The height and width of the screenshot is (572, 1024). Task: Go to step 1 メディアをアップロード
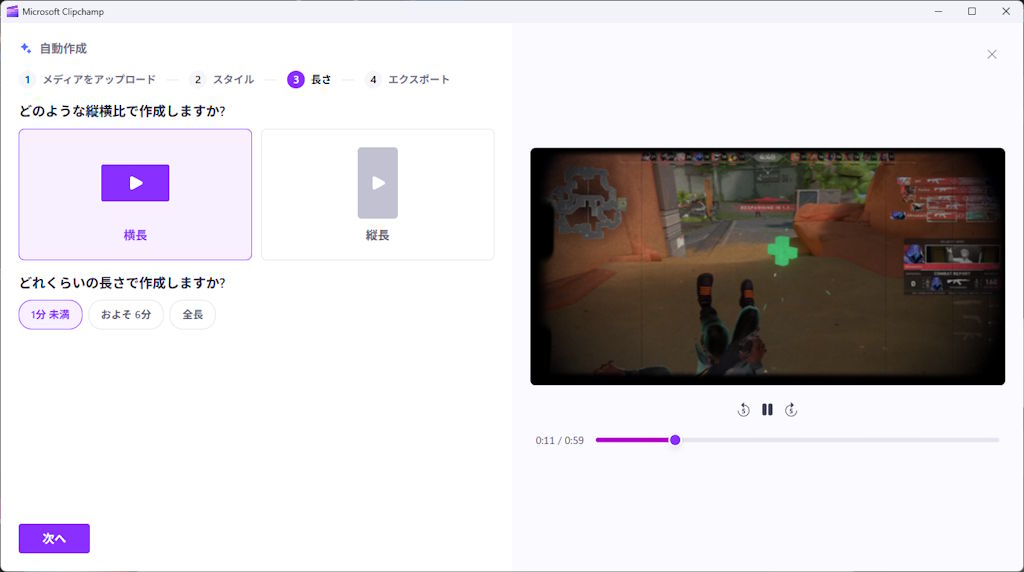click(x=88, y=80)
